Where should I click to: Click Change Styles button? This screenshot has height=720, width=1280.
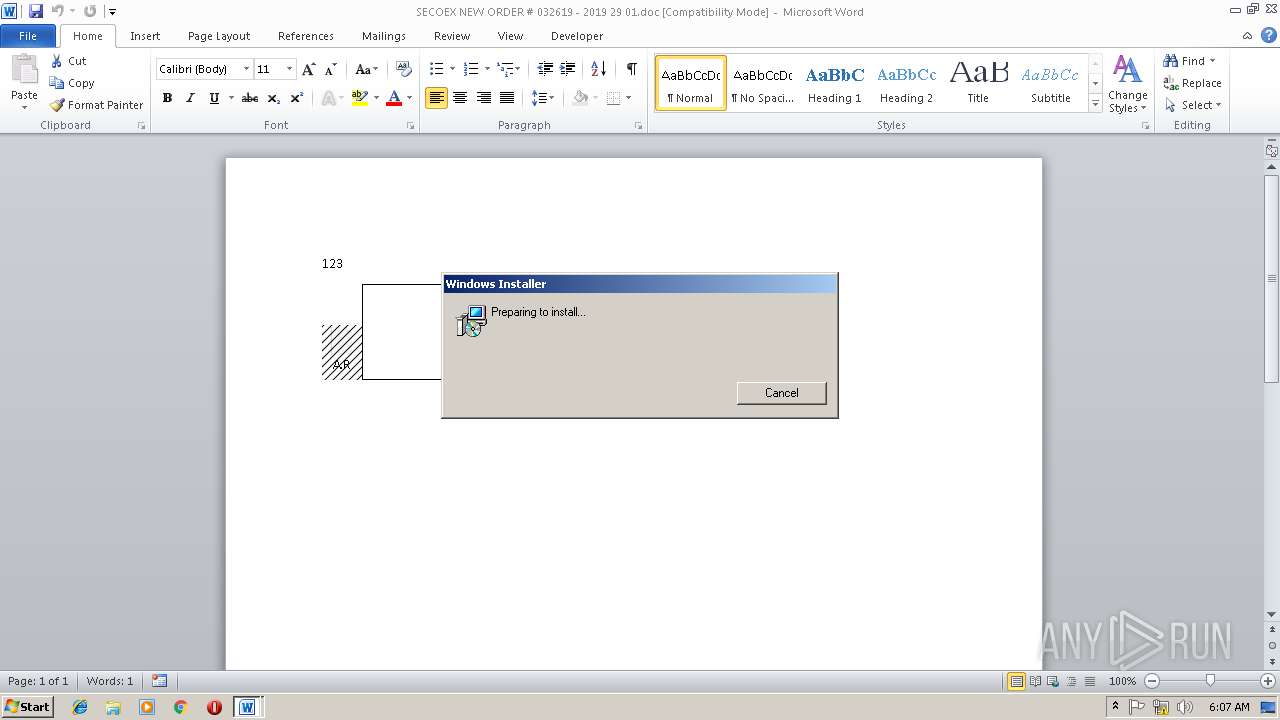click(x=1127, y=84)
